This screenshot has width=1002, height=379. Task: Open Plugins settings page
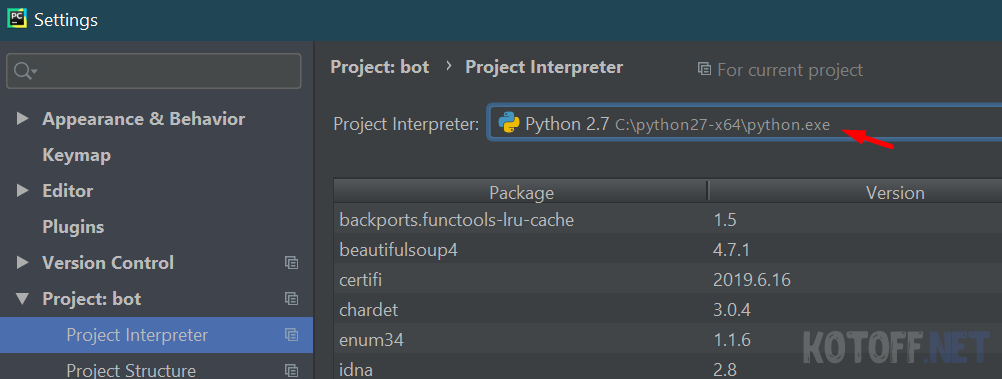[73, 227]
